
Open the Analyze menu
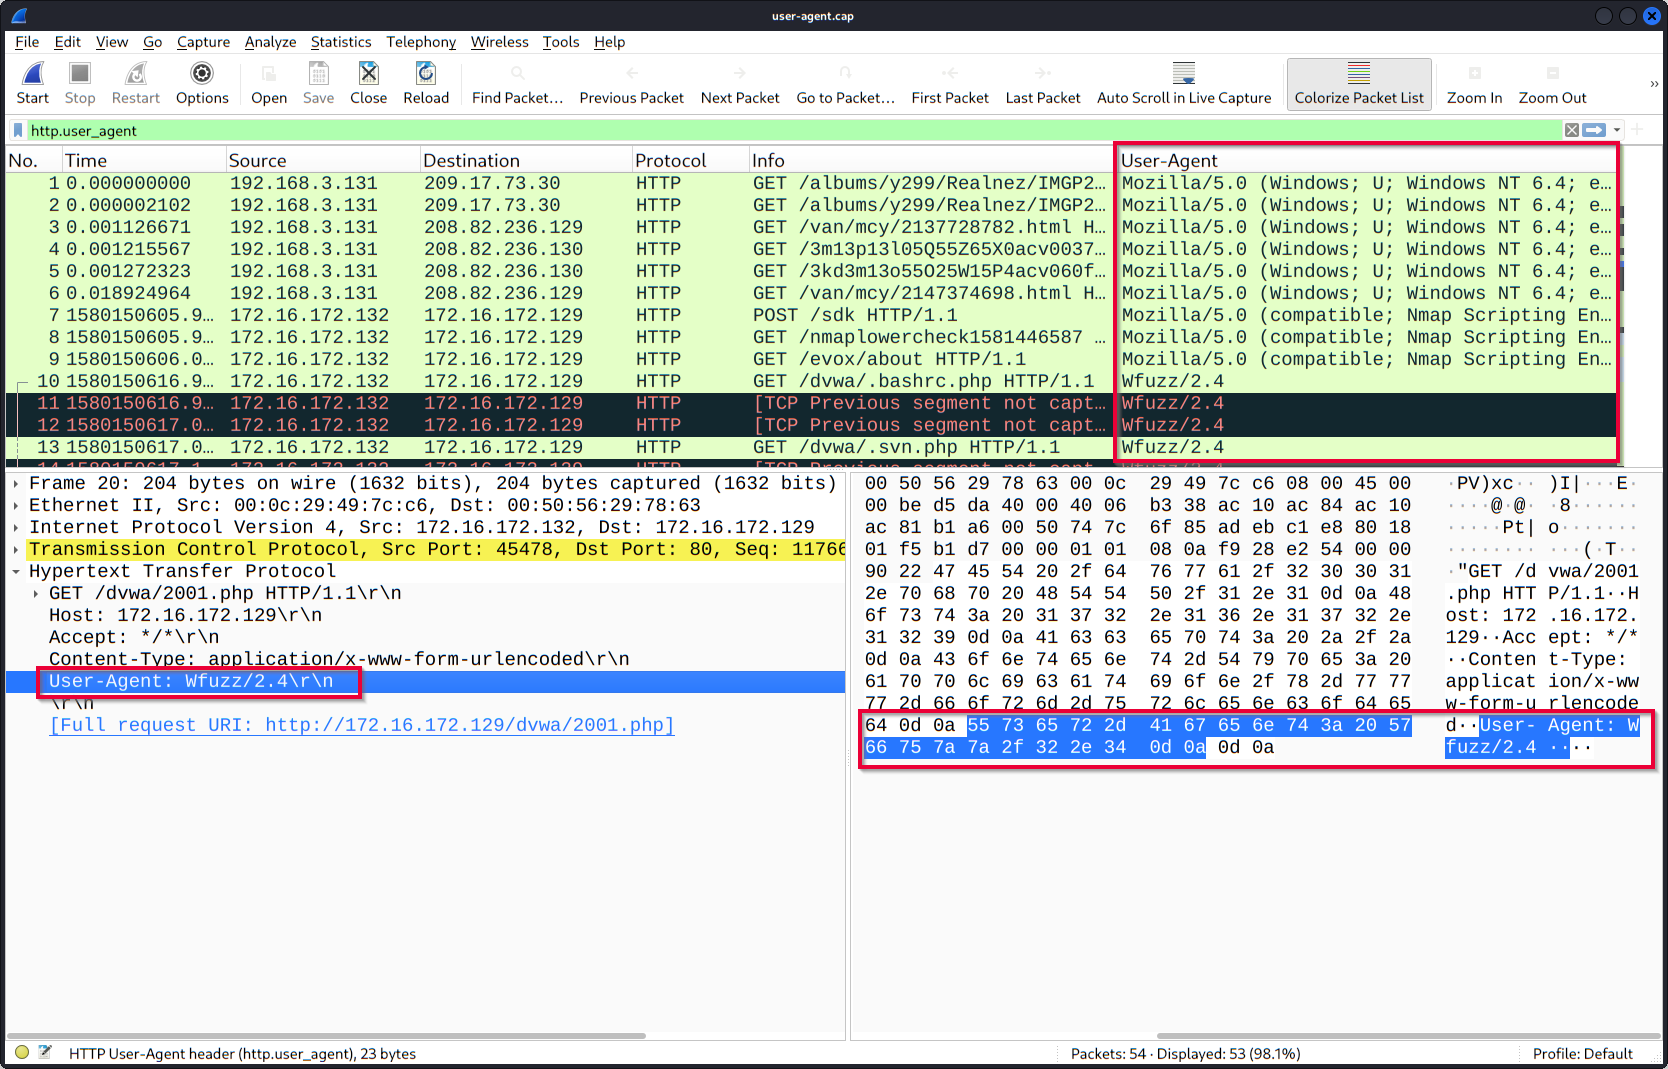pyautogui.click(x=270, y=42)
